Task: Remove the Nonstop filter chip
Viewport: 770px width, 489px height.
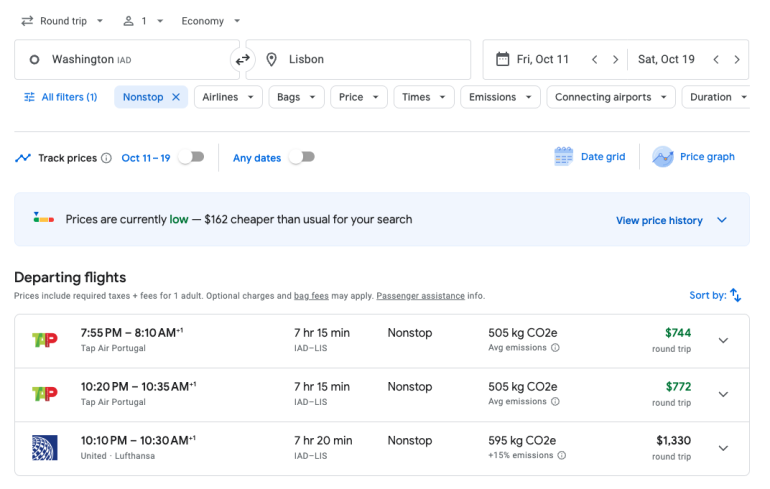Action: (x=176, y=97)
